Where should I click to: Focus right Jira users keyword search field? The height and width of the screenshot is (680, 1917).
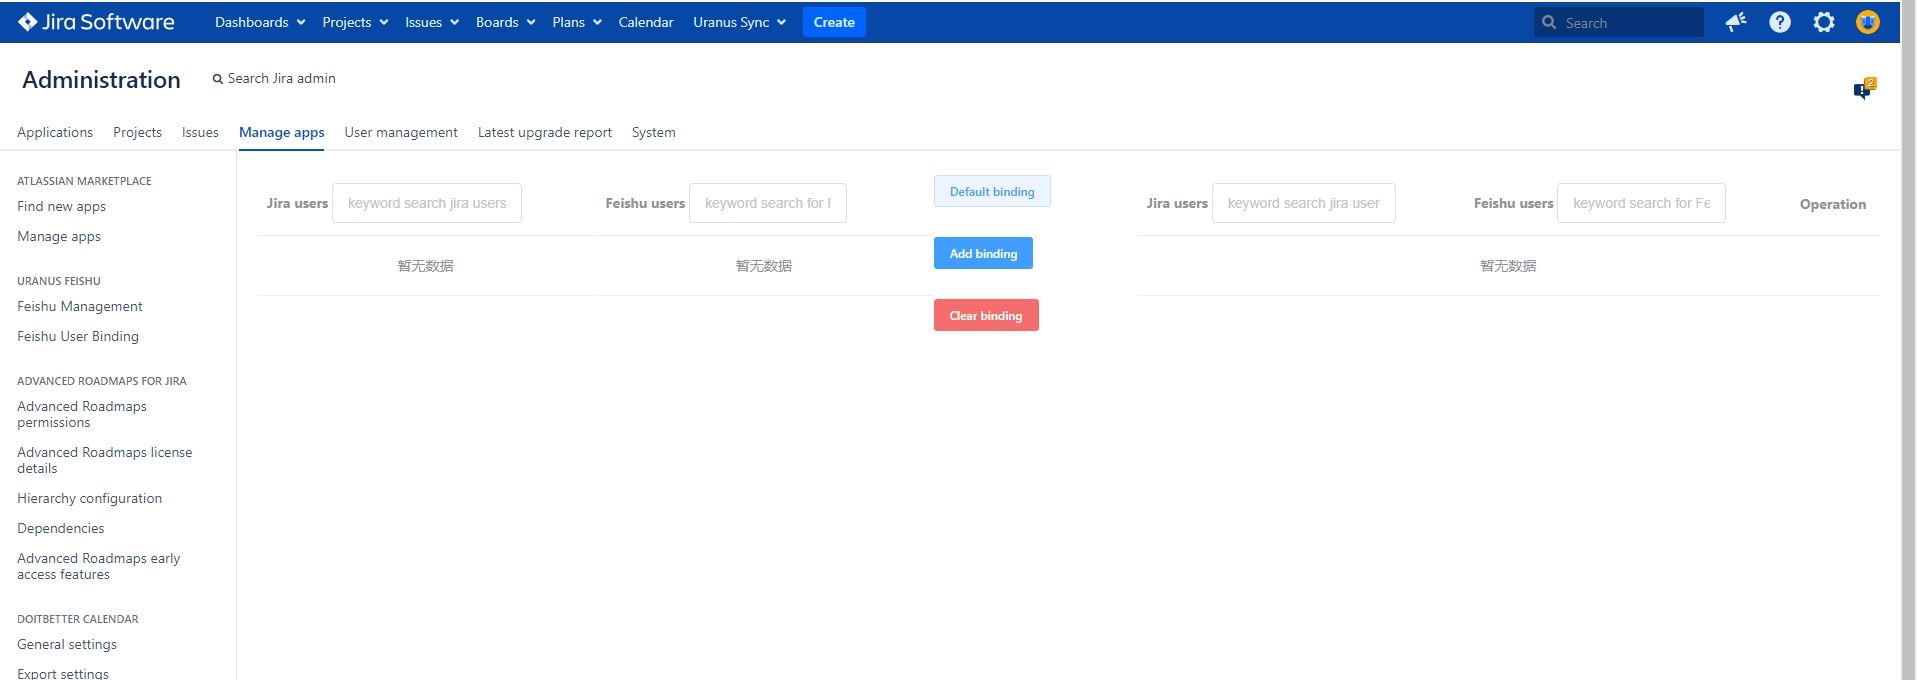point(1304,203)
